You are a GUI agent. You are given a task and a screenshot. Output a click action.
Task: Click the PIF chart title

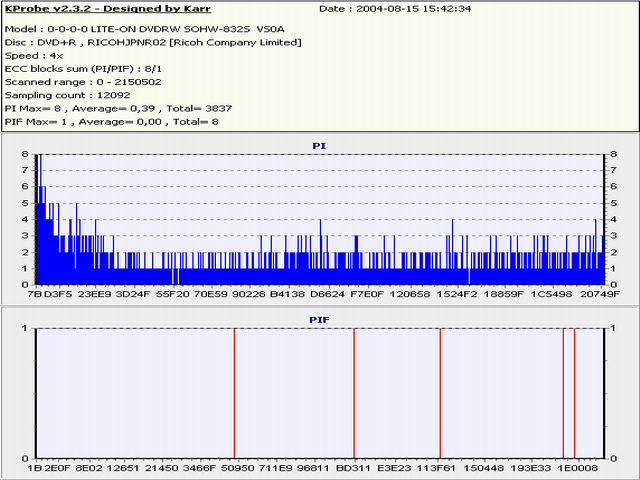[x=319, y=320]
